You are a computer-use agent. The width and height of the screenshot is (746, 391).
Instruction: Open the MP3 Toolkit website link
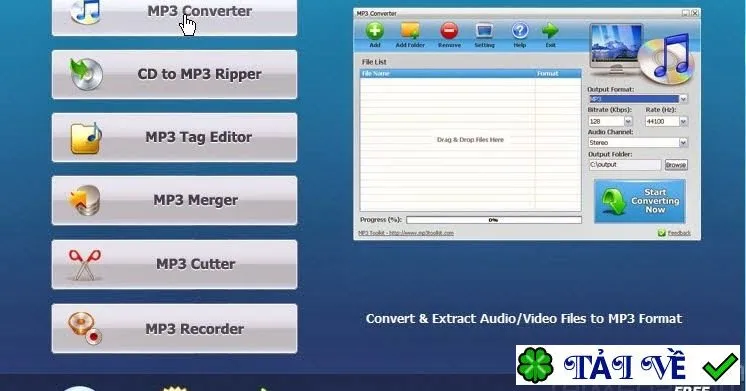click(x=406, y=233)
